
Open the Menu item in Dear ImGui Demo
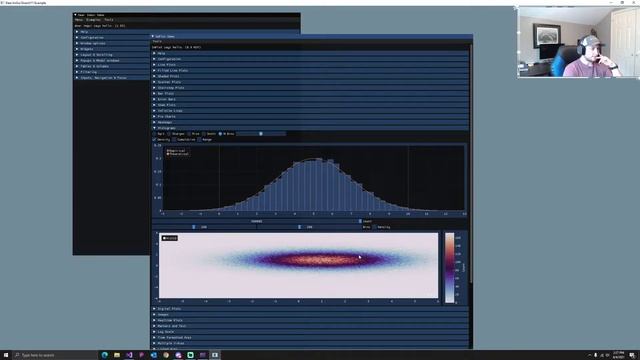pyautogui.click(x=79, y=20)
